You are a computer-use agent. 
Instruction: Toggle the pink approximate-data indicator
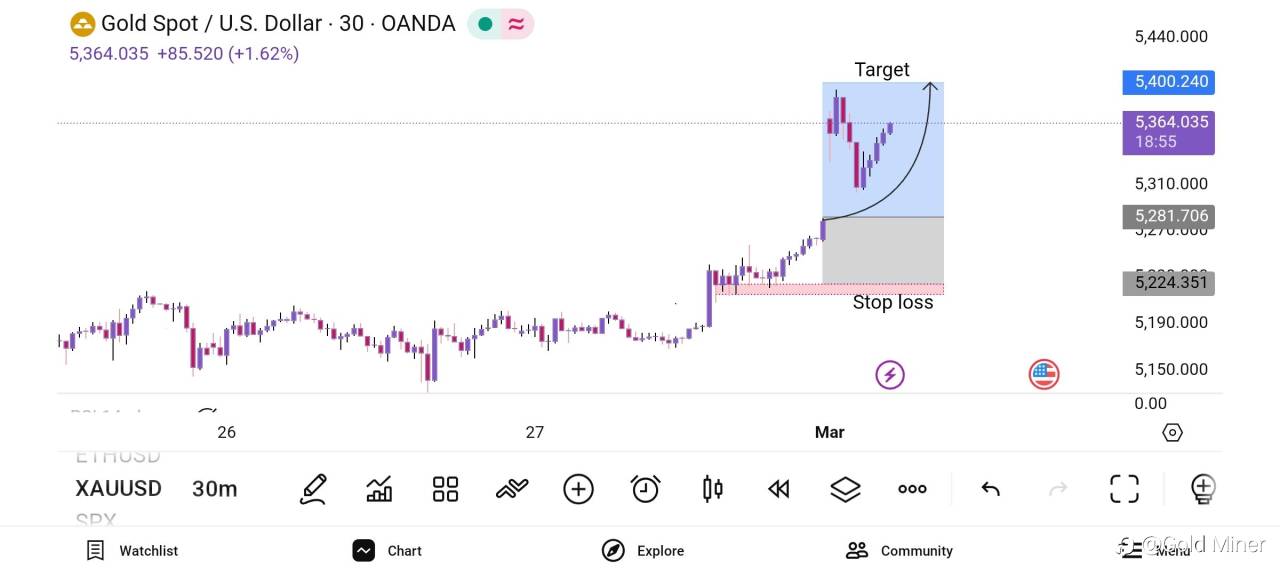[516, 24]
